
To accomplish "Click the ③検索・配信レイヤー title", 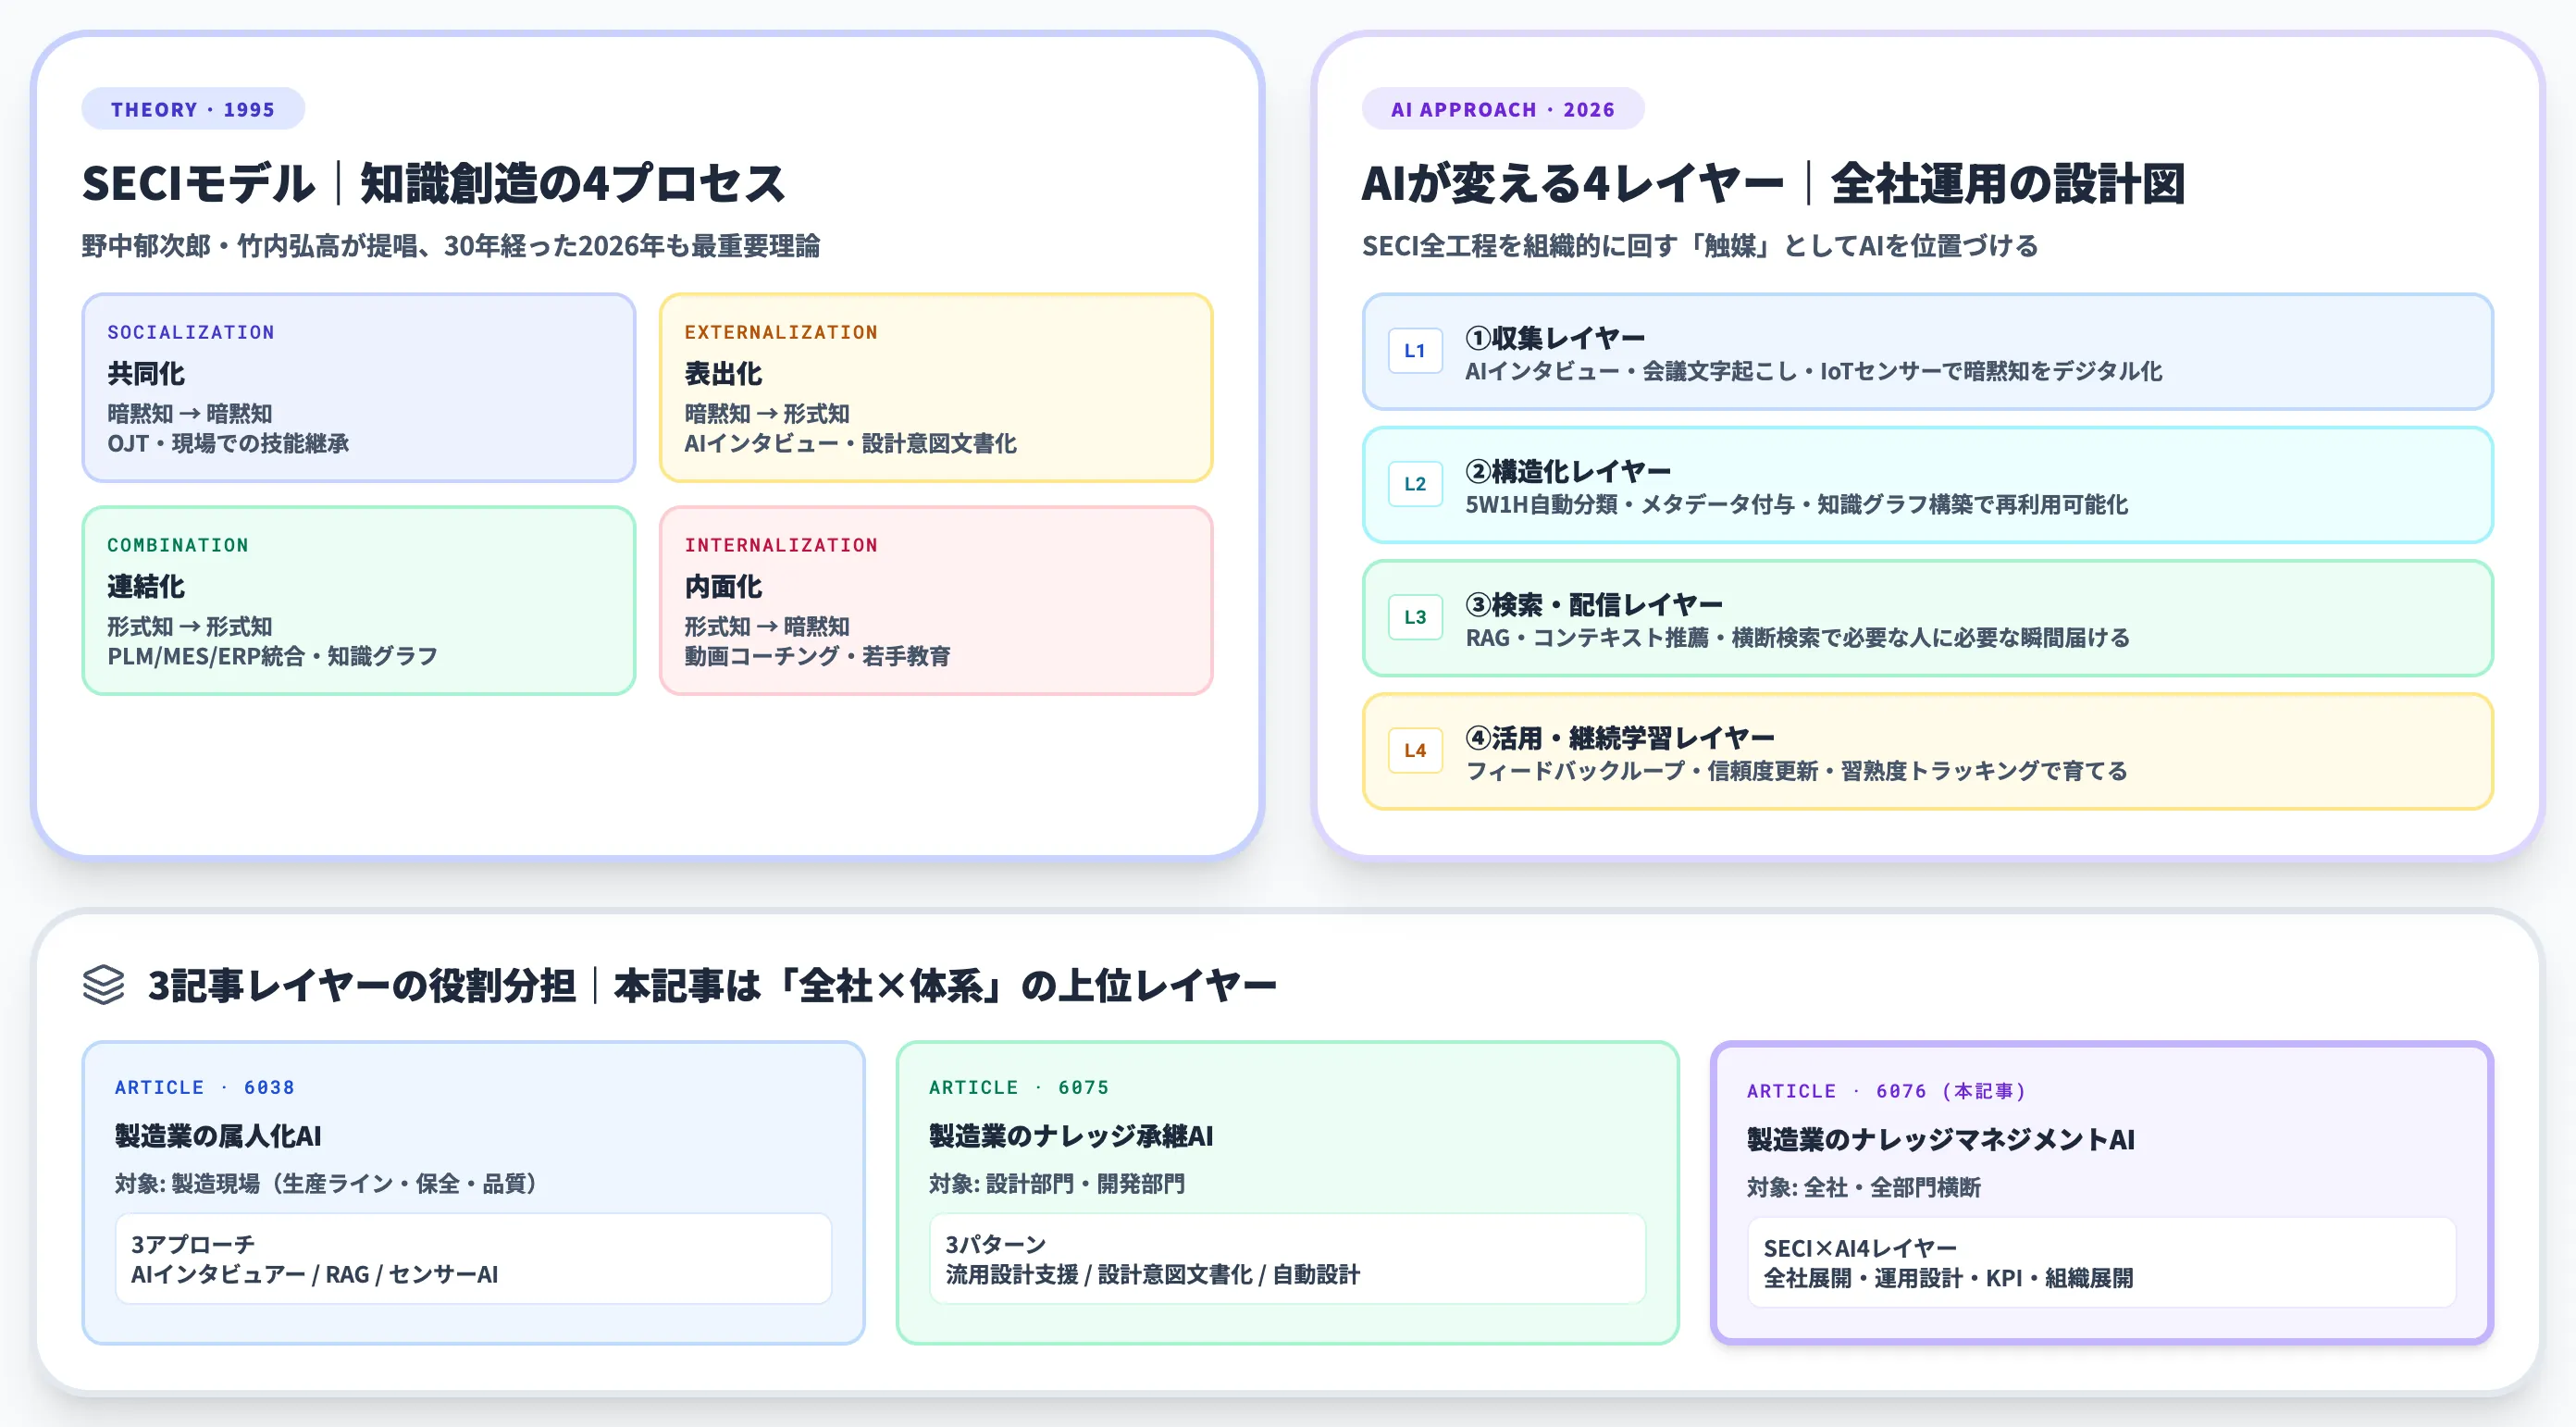I will [1594, 604].
